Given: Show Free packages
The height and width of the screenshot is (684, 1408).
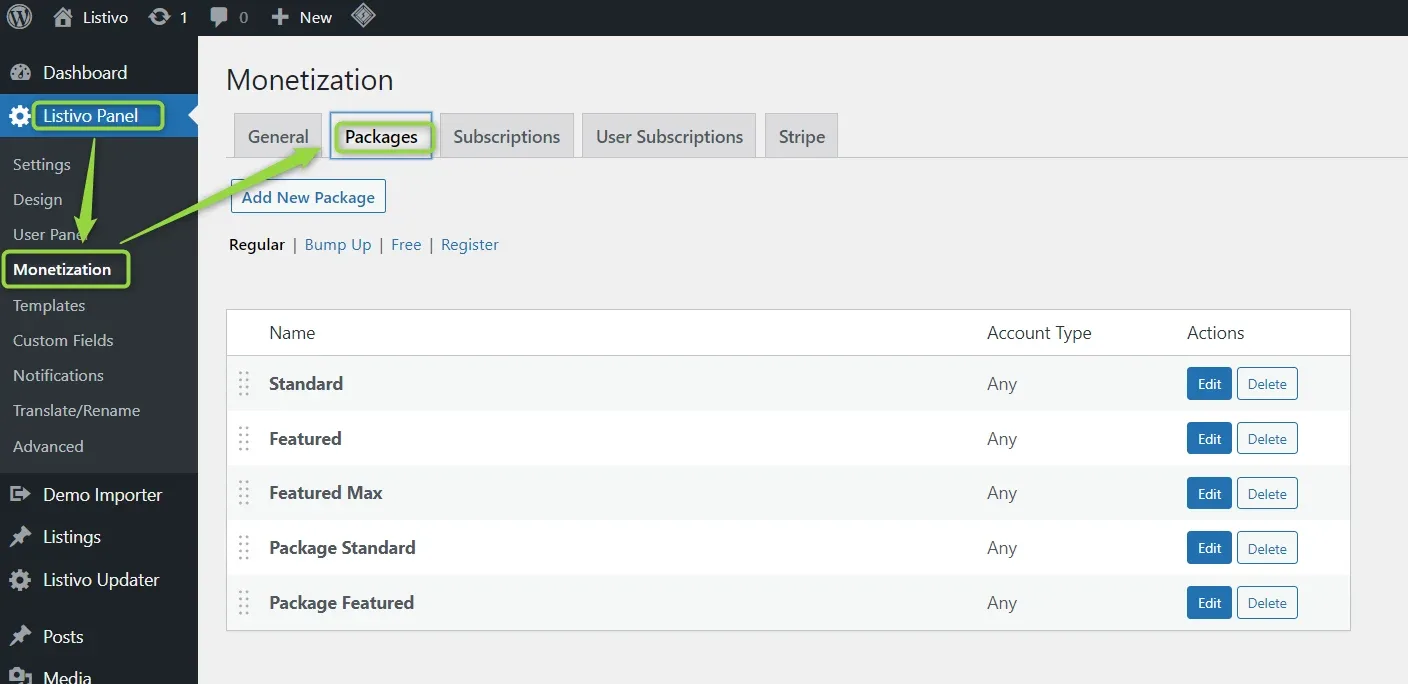Looking at the screenshot, I should [x=406, y=245].
